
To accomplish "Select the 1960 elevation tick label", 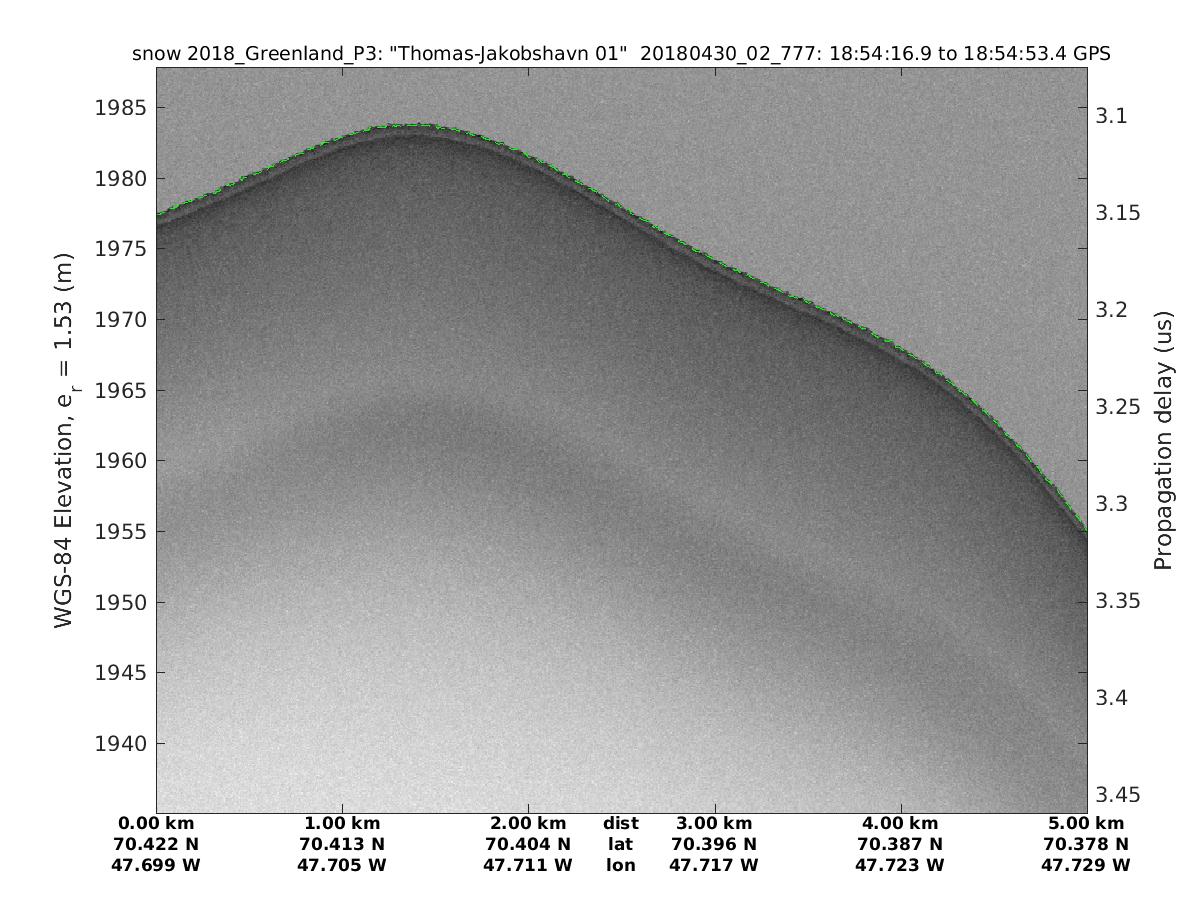I will click(x=120, y=461).
